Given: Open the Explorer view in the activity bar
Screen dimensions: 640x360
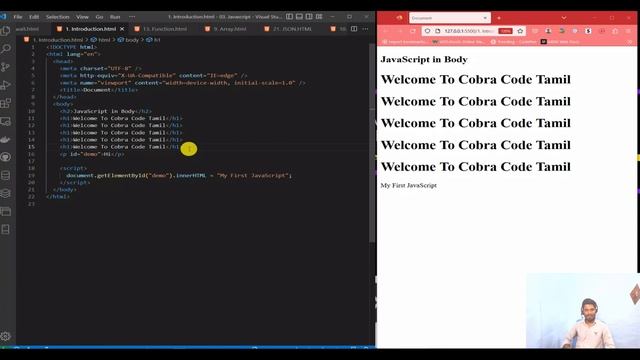Looking at the screenshot, I should [x=6, y=31].
